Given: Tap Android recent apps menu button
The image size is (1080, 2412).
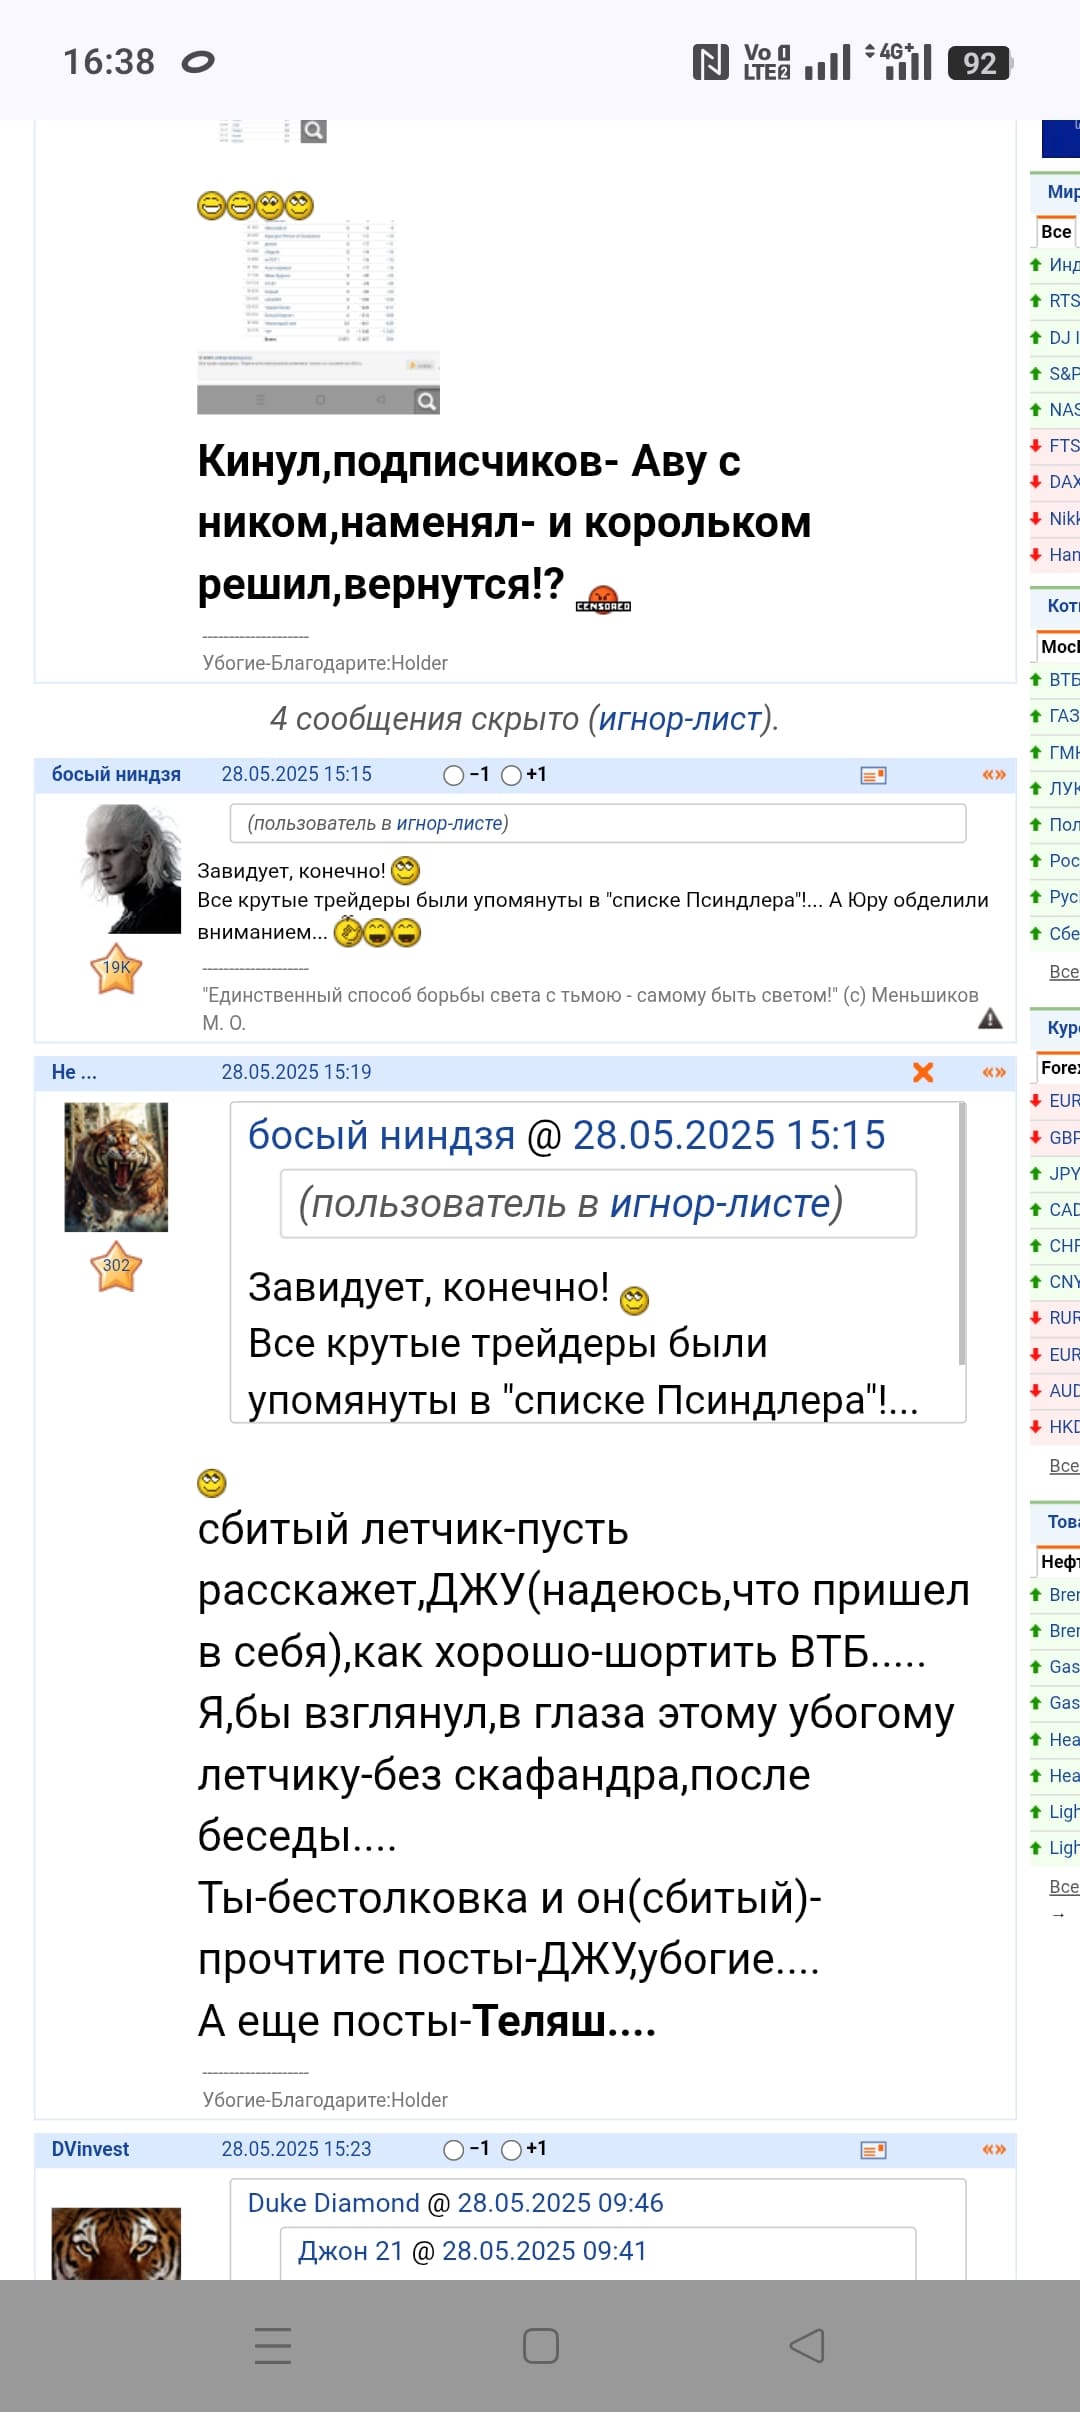Looking at the screenshot, I should (273, 2345).
